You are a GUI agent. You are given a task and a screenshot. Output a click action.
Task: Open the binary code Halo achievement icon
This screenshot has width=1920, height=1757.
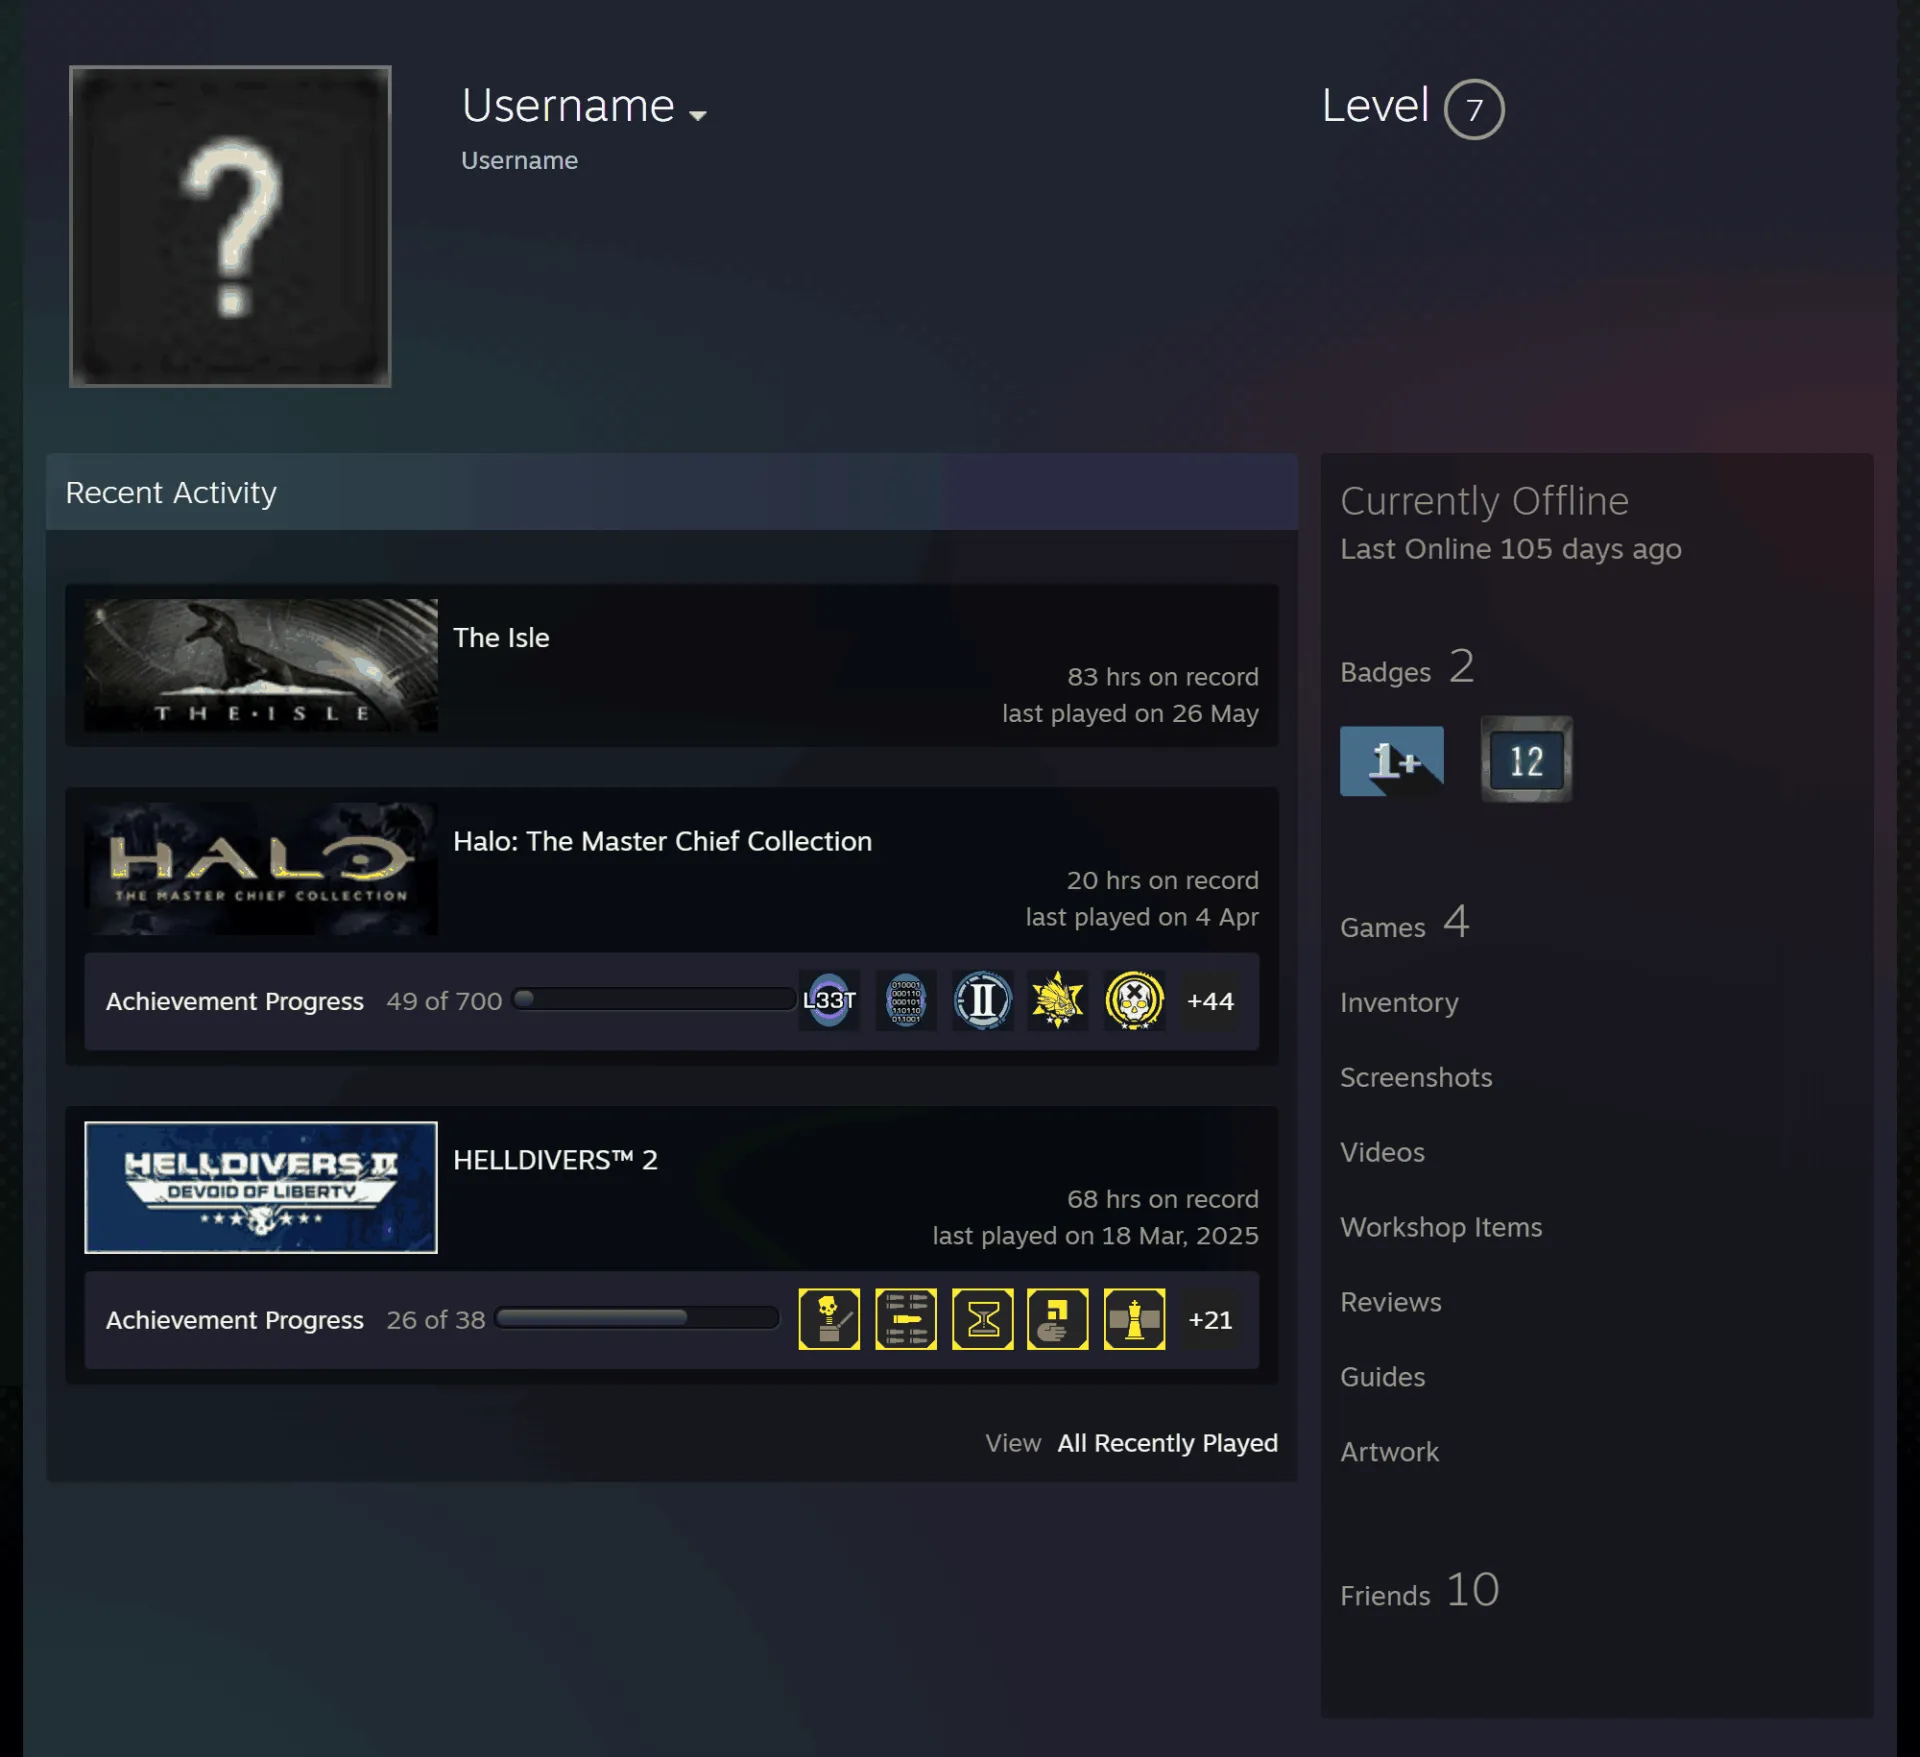pos(906,1000)
